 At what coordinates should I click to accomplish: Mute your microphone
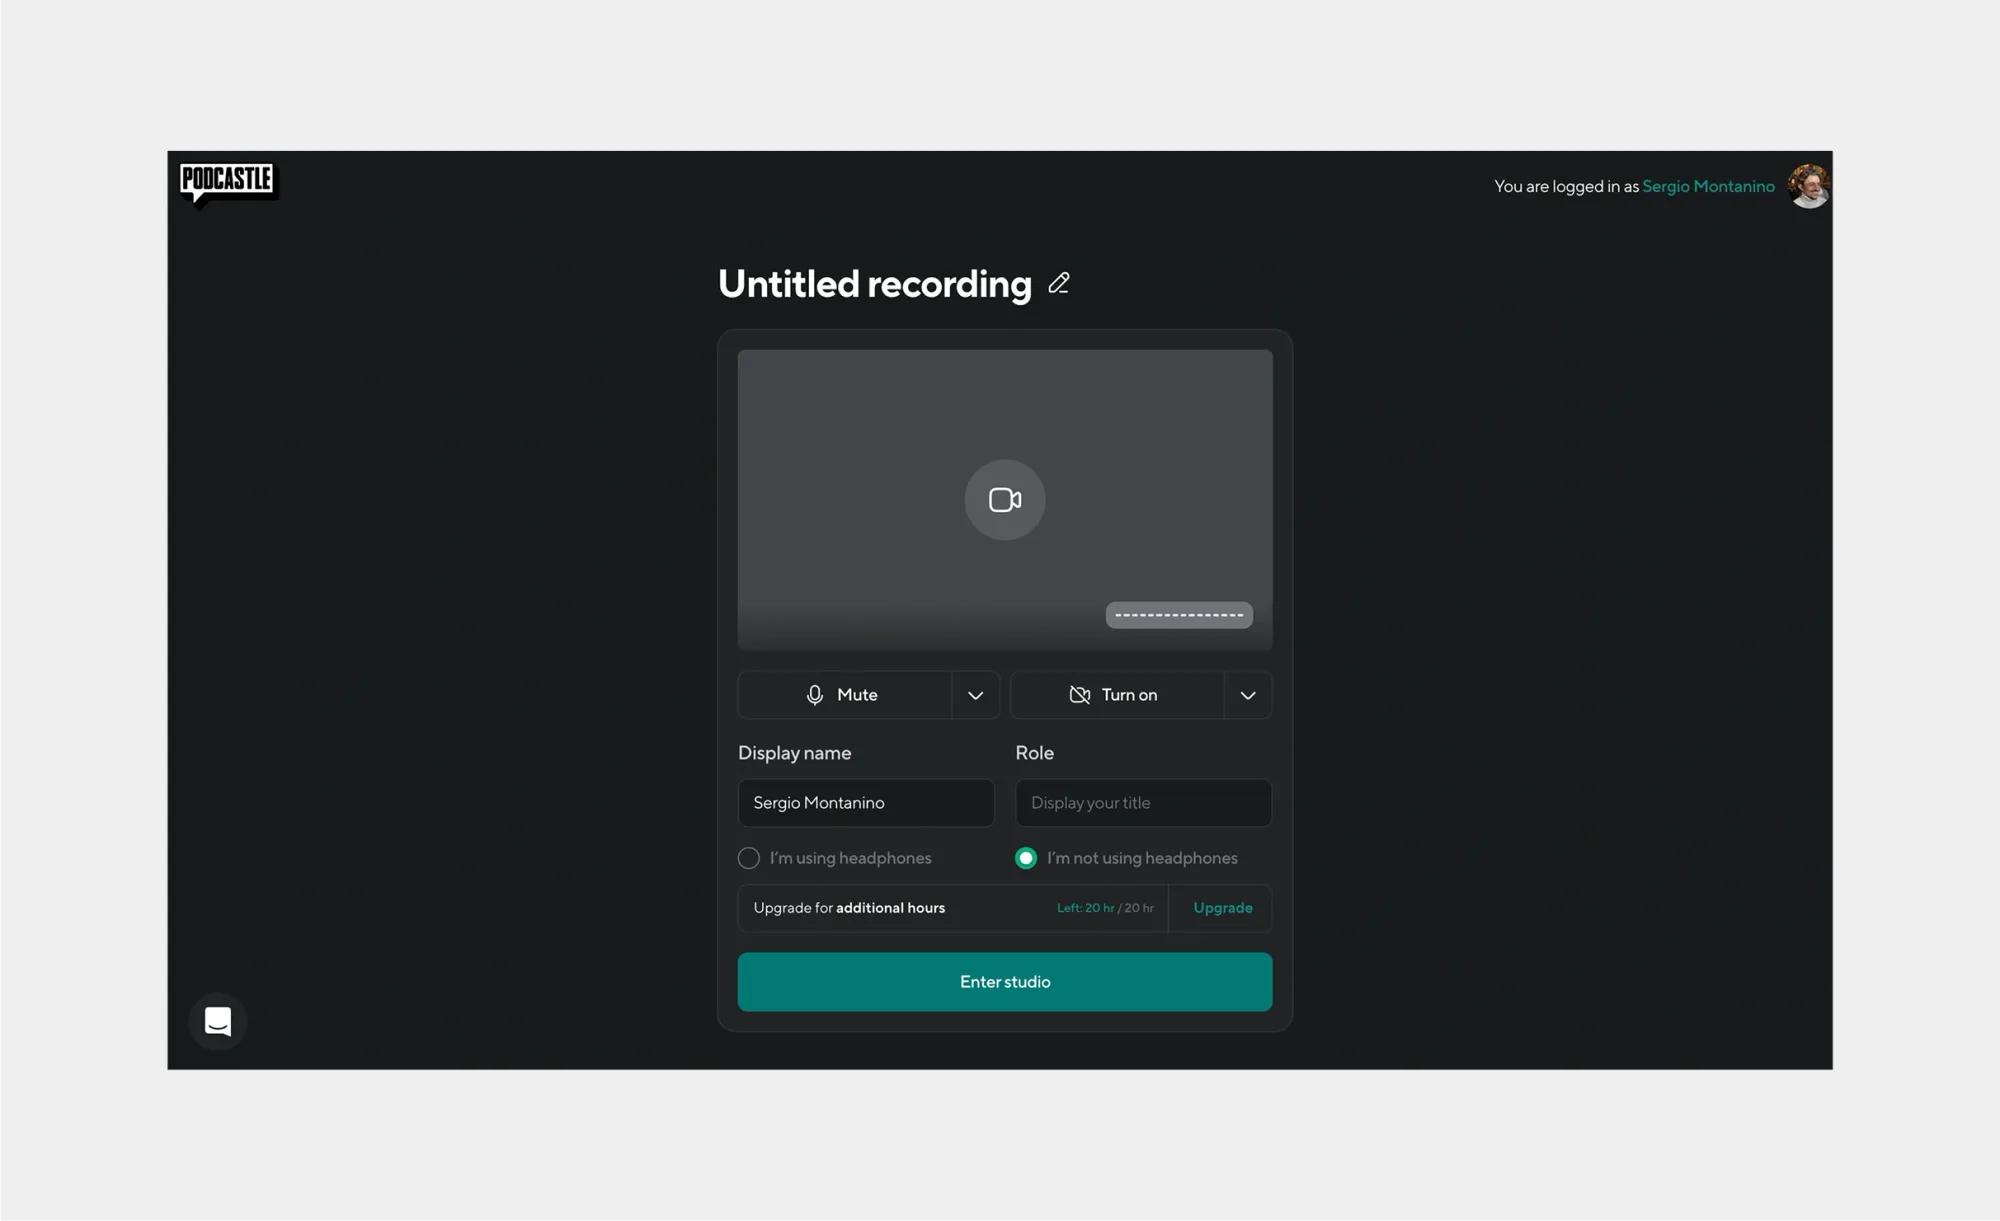tap(845, 694)
